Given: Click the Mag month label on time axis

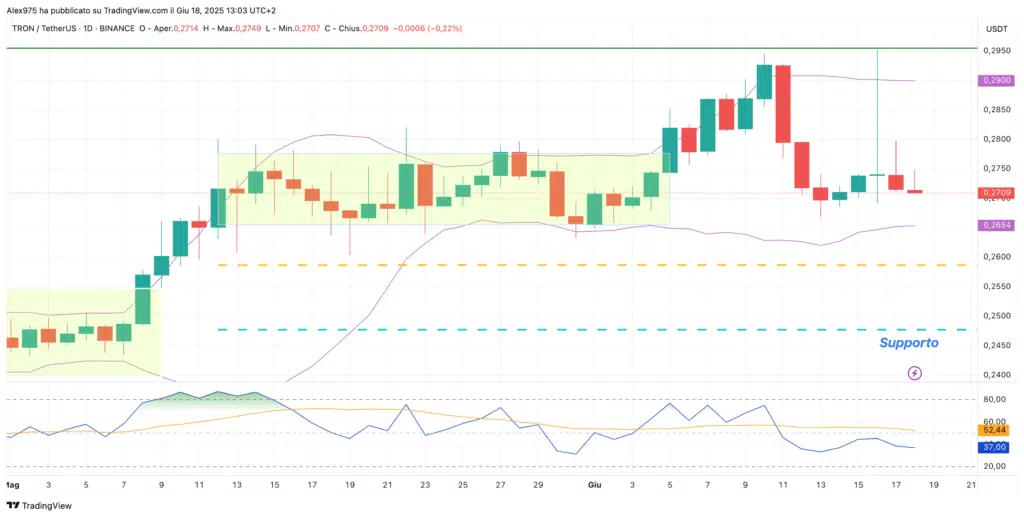Looking at the screenshot, I should [x=11, y=484].
